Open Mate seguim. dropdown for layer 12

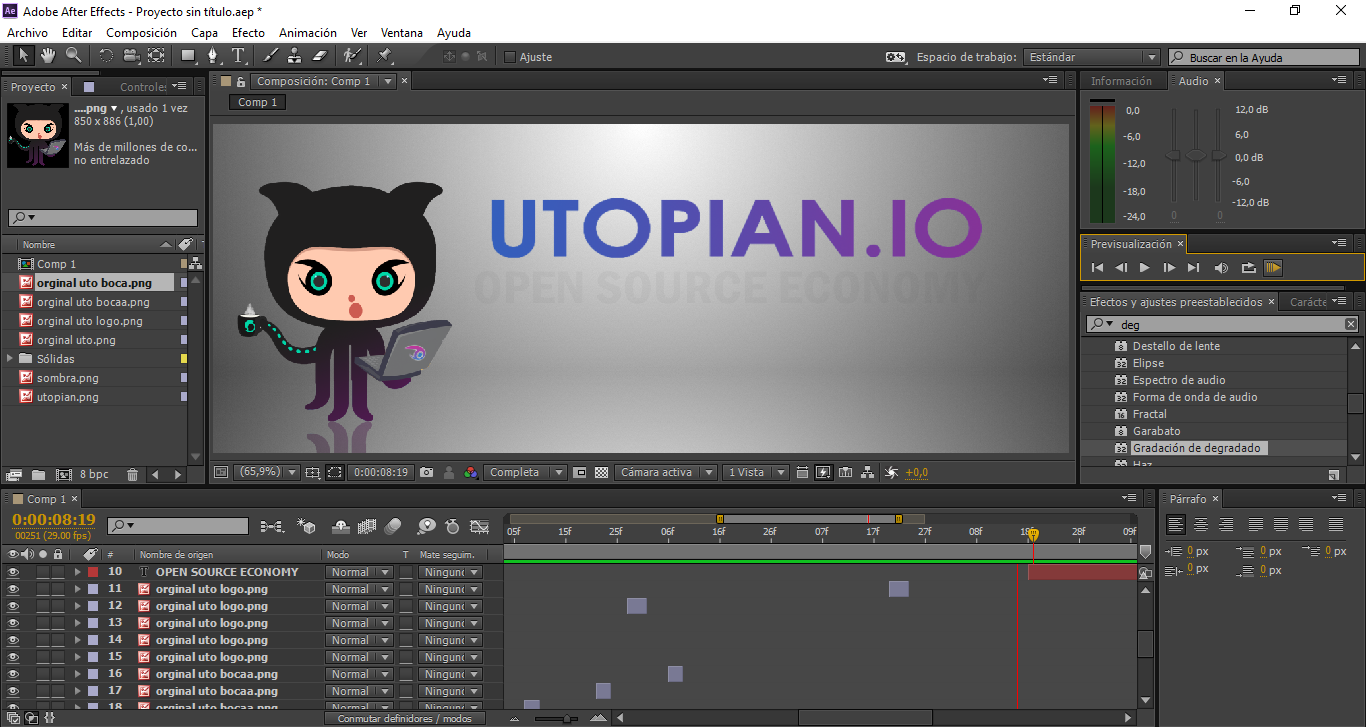click(x=450, y=606)
